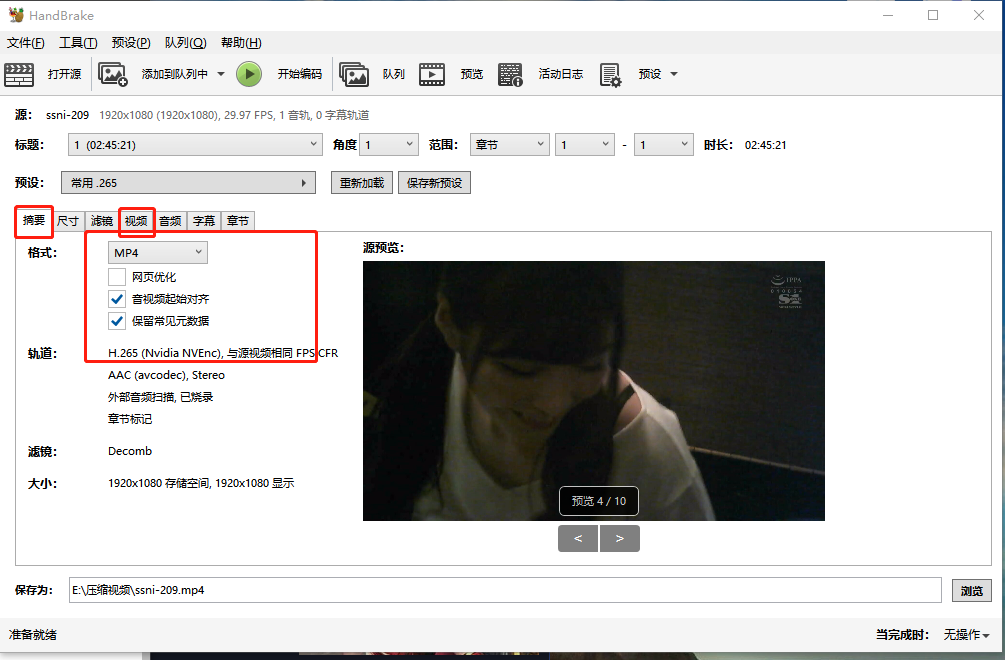This screenshot has width=1005, height=660.
Task: Click the next preview arrow button
Action: (620, 539)
